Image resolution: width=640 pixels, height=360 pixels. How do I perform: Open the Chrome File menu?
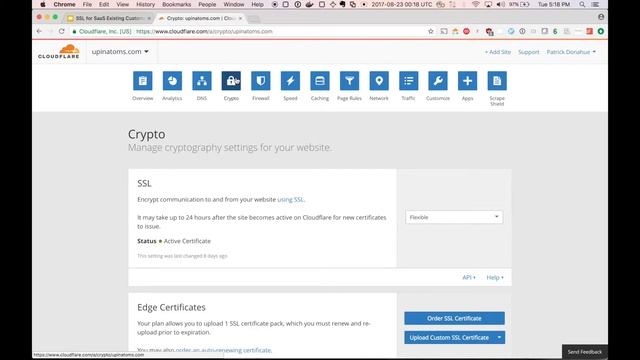87,4
